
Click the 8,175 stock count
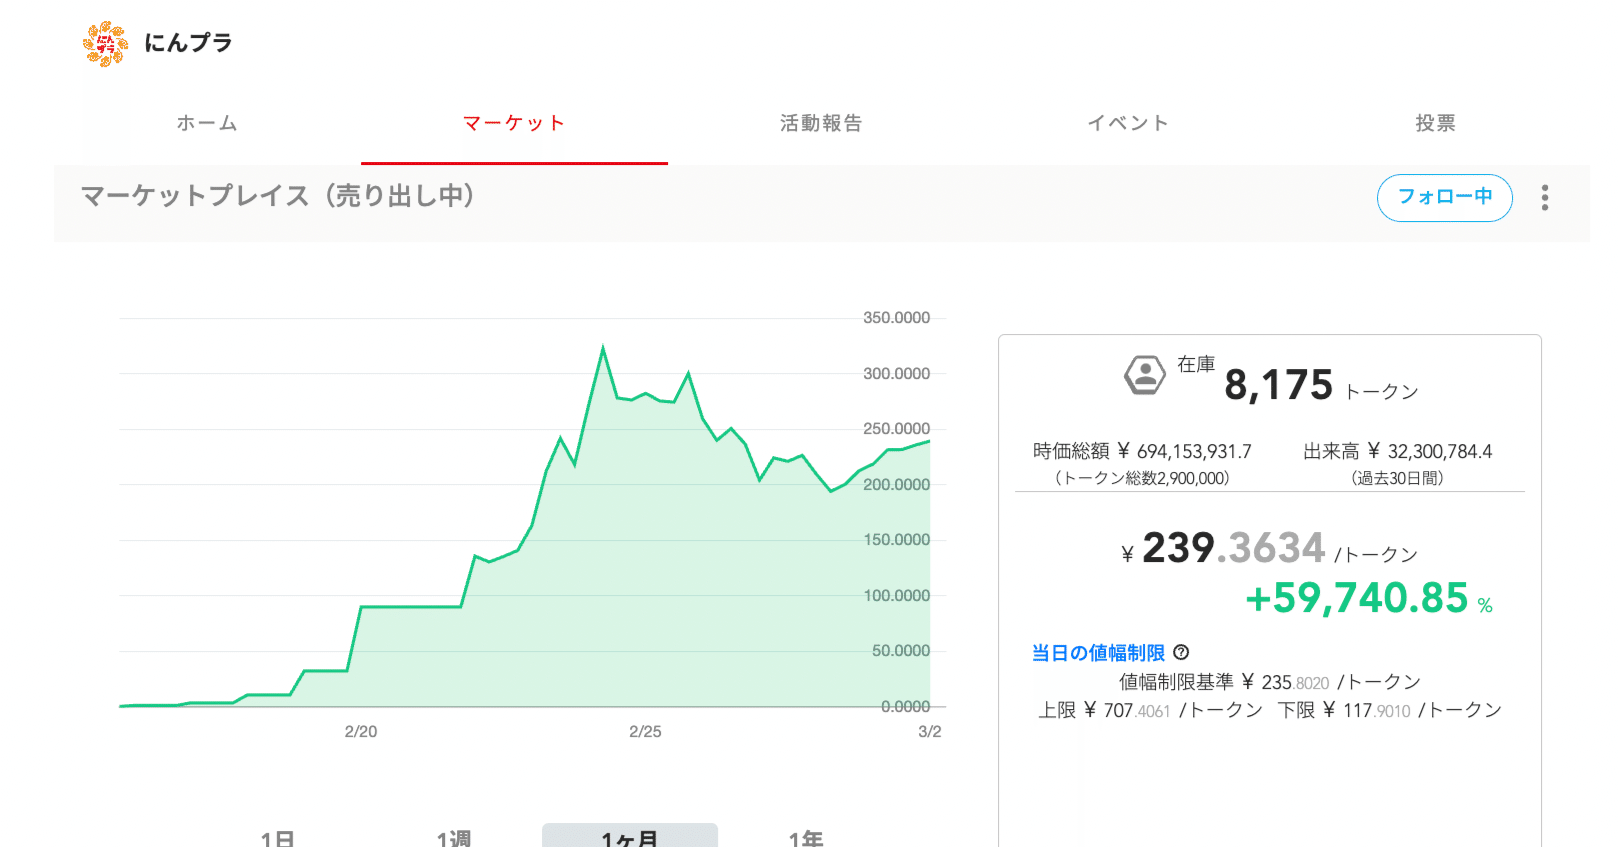pos(1279,385)
